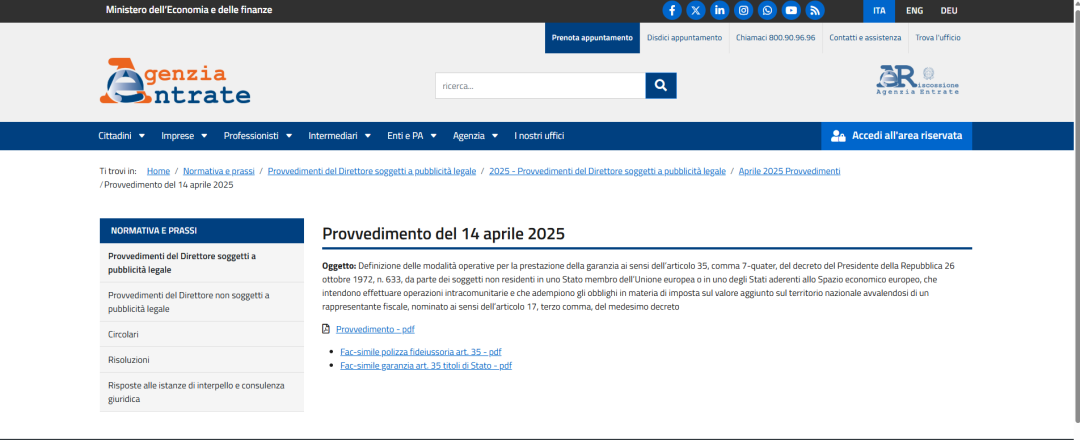Open Fac-simile polizza fideiussoria pdf
Viewport: 1080px width, 440px height.
pyautogui.click(x=421, y=351)
